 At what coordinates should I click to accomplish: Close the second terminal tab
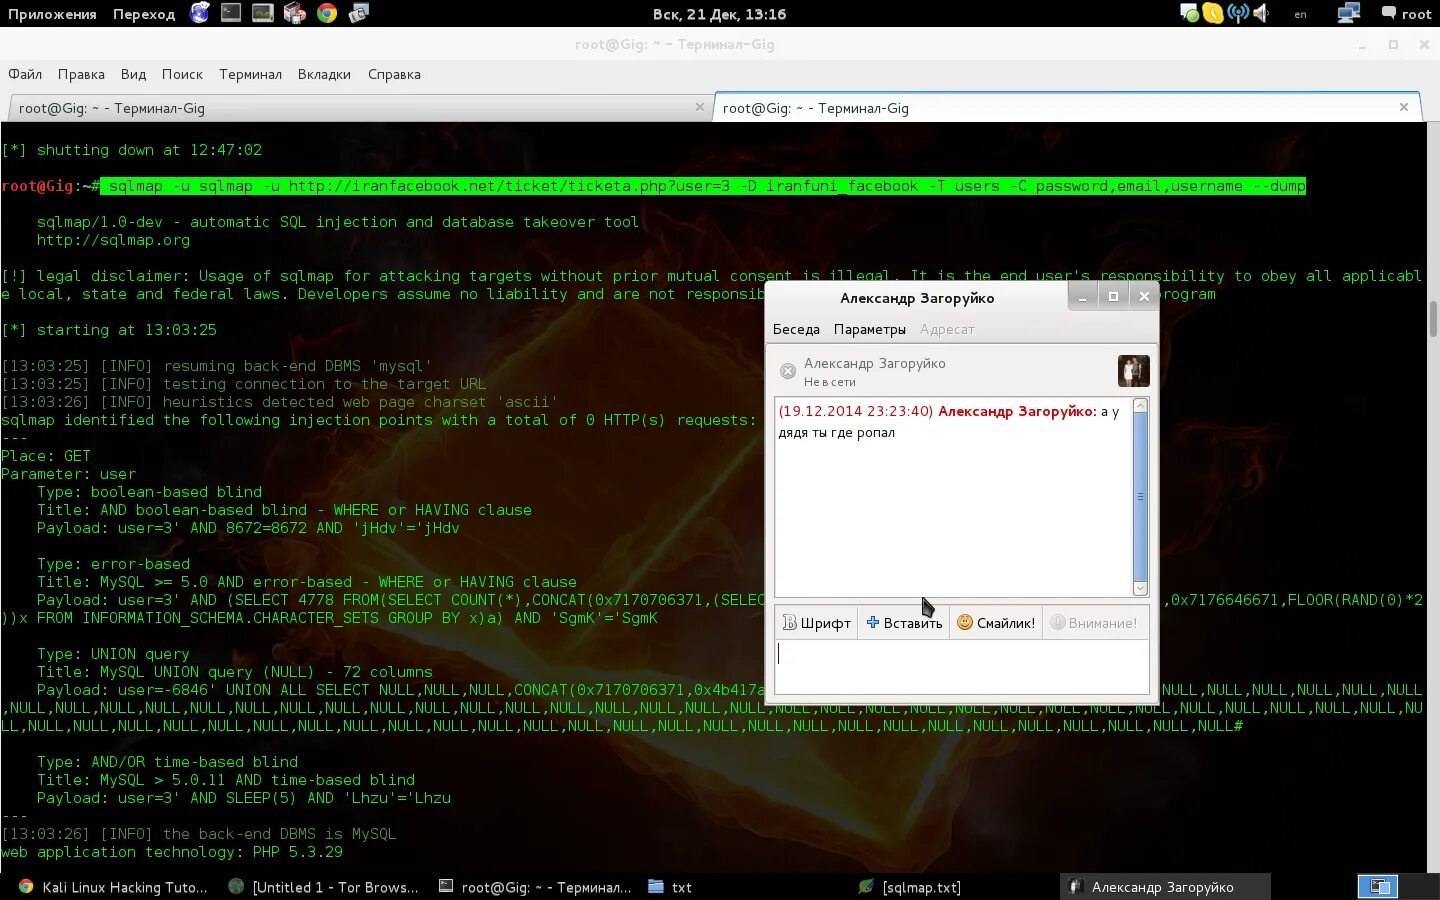pyautogui.click(x=1404, y=107)
